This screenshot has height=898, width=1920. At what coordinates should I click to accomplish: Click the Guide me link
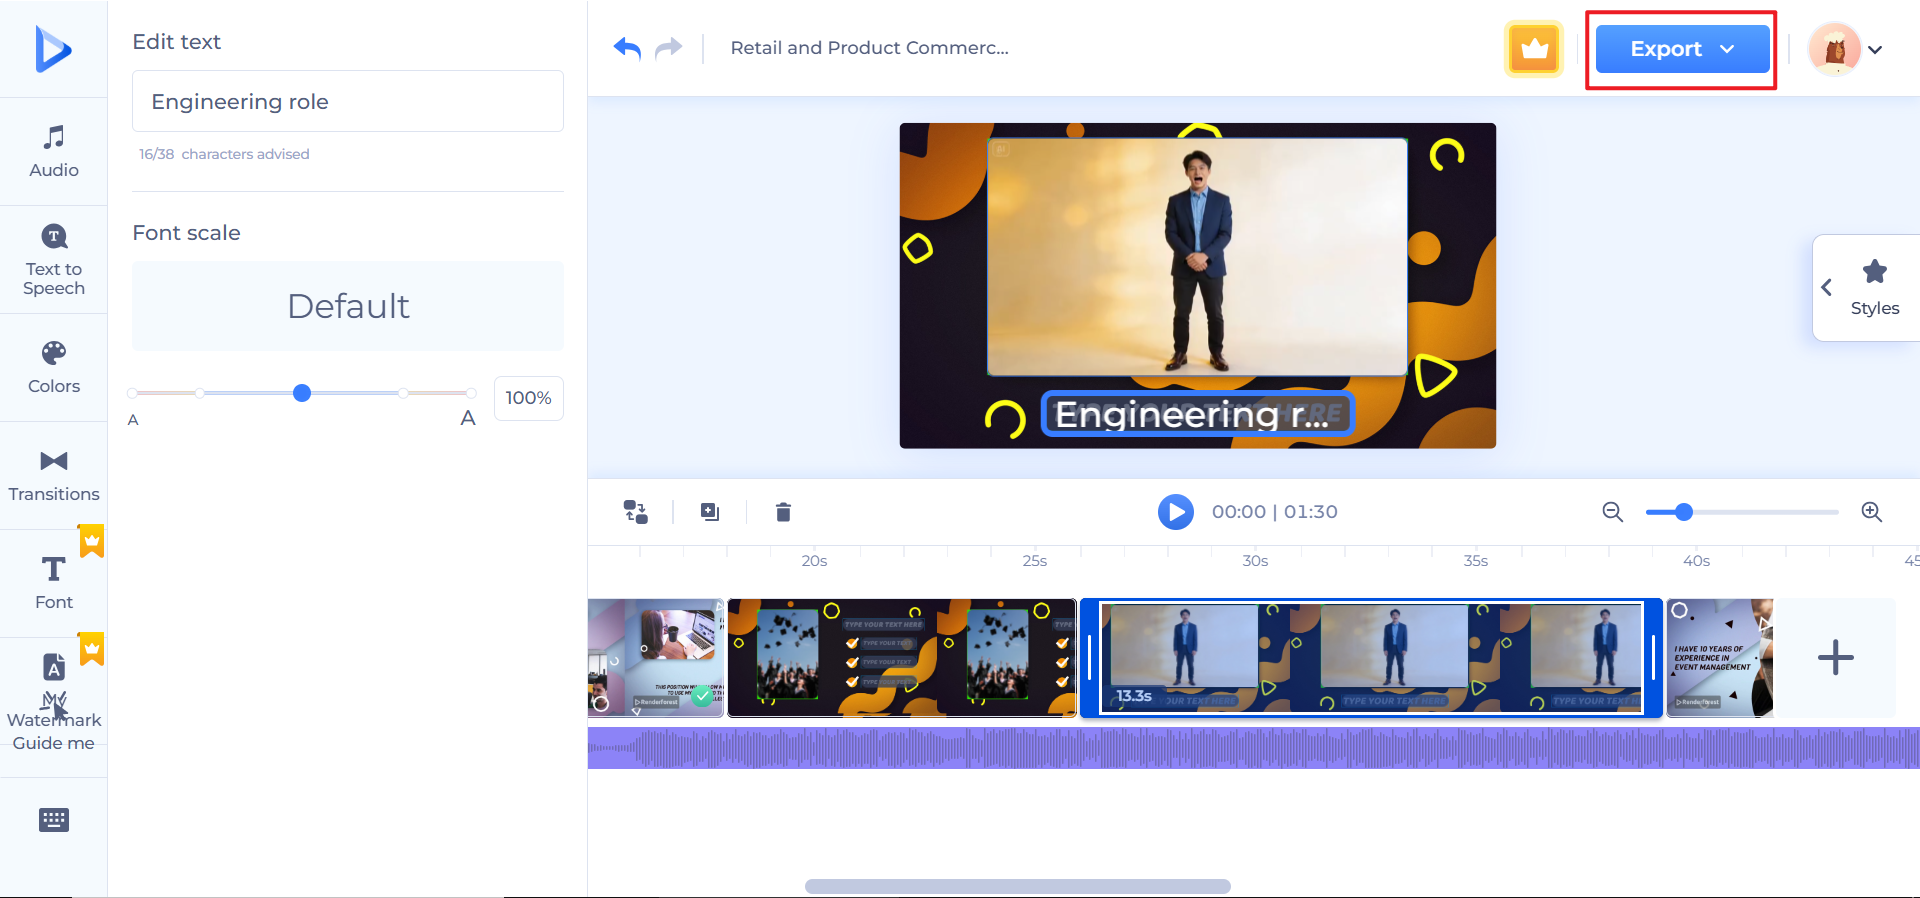[x=54, y=743]
